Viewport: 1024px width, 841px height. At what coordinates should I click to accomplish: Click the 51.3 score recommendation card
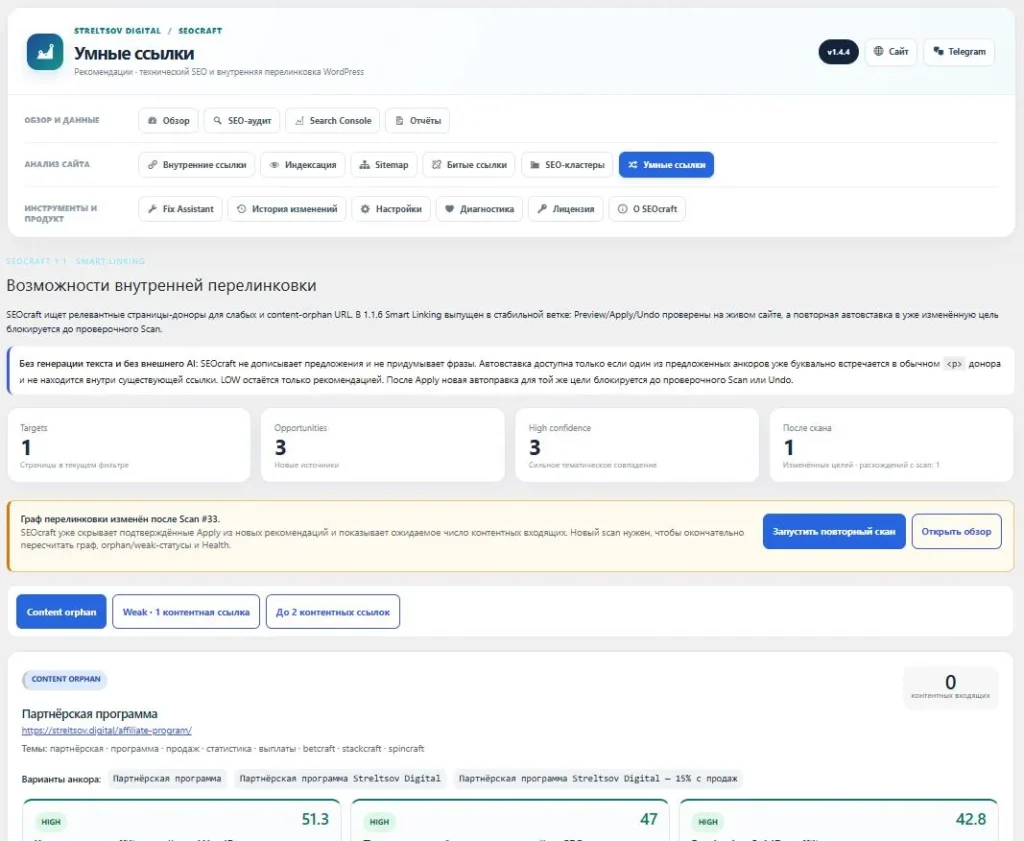coord(182,820)
